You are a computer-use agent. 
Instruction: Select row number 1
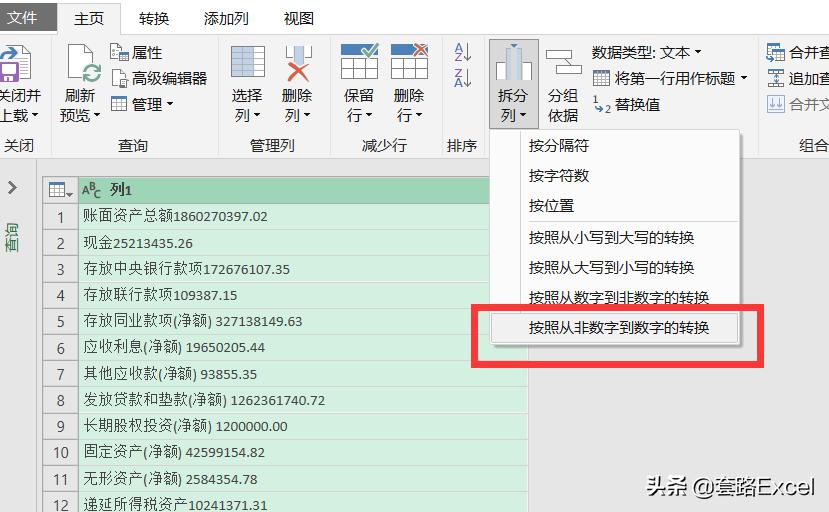[x=61, y=217]
